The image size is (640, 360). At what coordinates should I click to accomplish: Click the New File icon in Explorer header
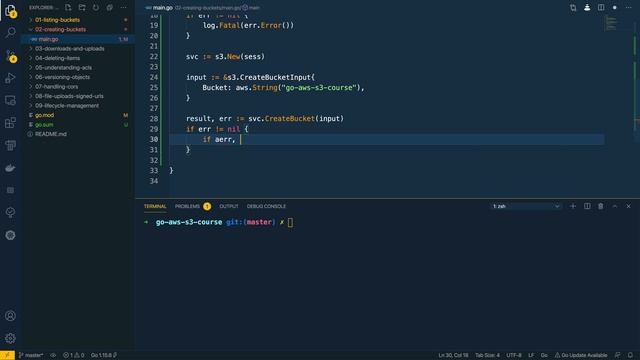coord(68,7)
